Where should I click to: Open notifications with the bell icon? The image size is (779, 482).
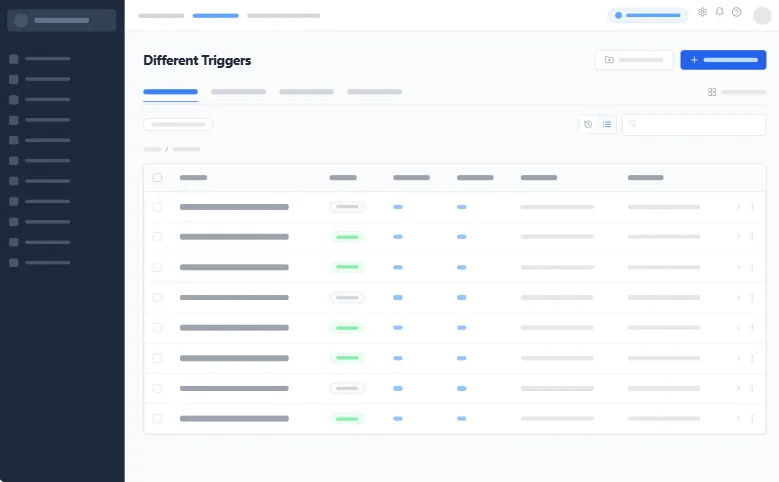point(719,12)
